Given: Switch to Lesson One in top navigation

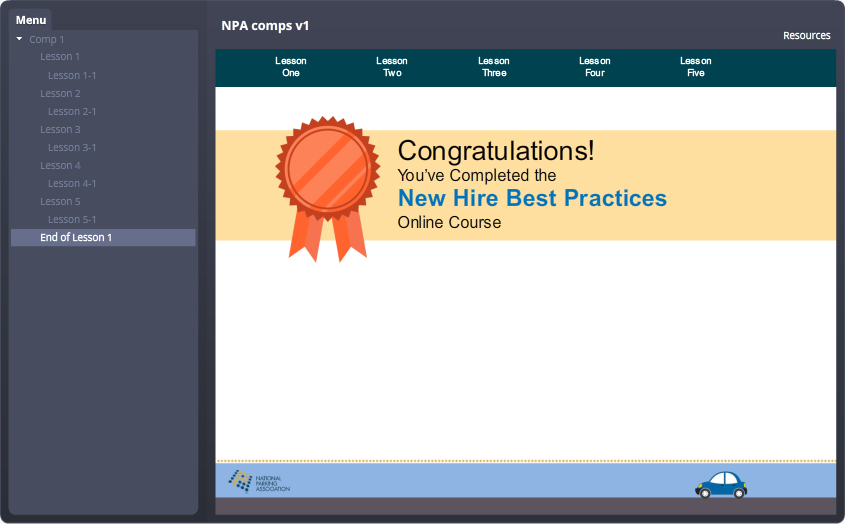Looking at the screenshot, I should coord(291,67).
